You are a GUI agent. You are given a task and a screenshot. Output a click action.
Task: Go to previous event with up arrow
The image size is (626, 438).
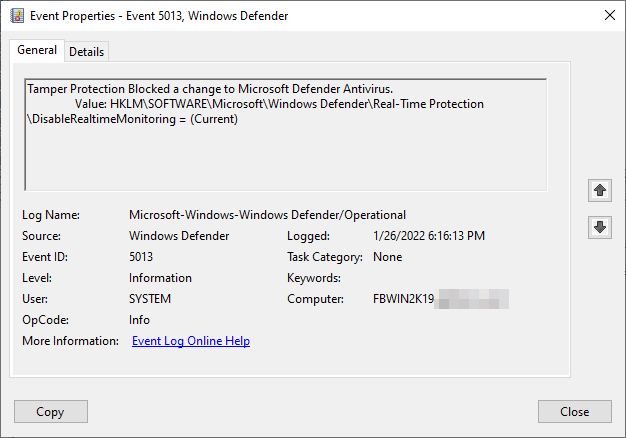coord(600,190)
